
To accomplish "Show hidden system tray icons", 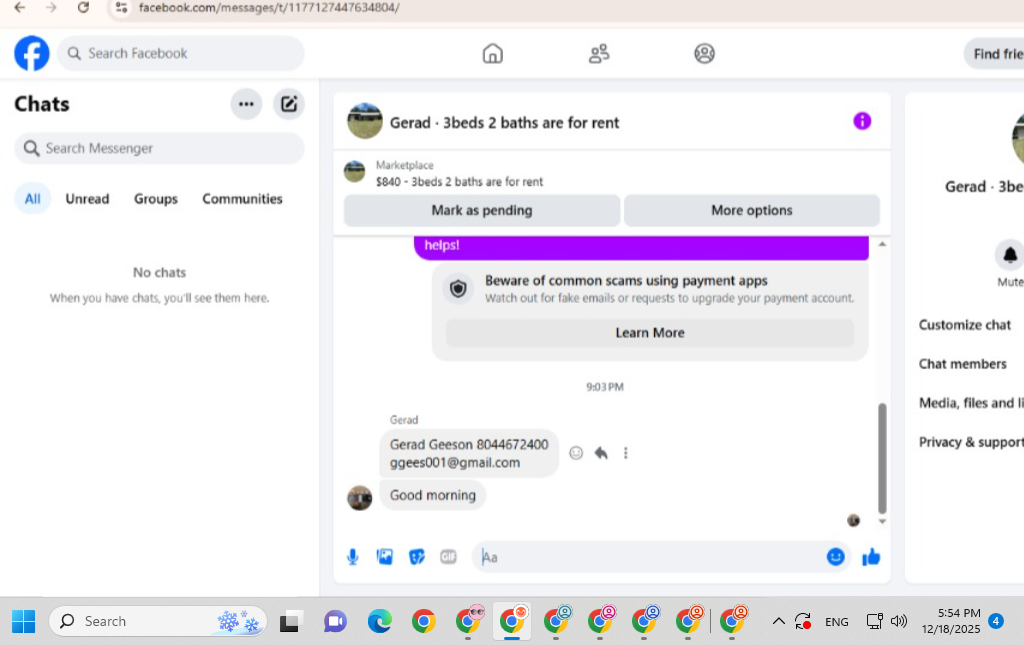I will point(778,621).
